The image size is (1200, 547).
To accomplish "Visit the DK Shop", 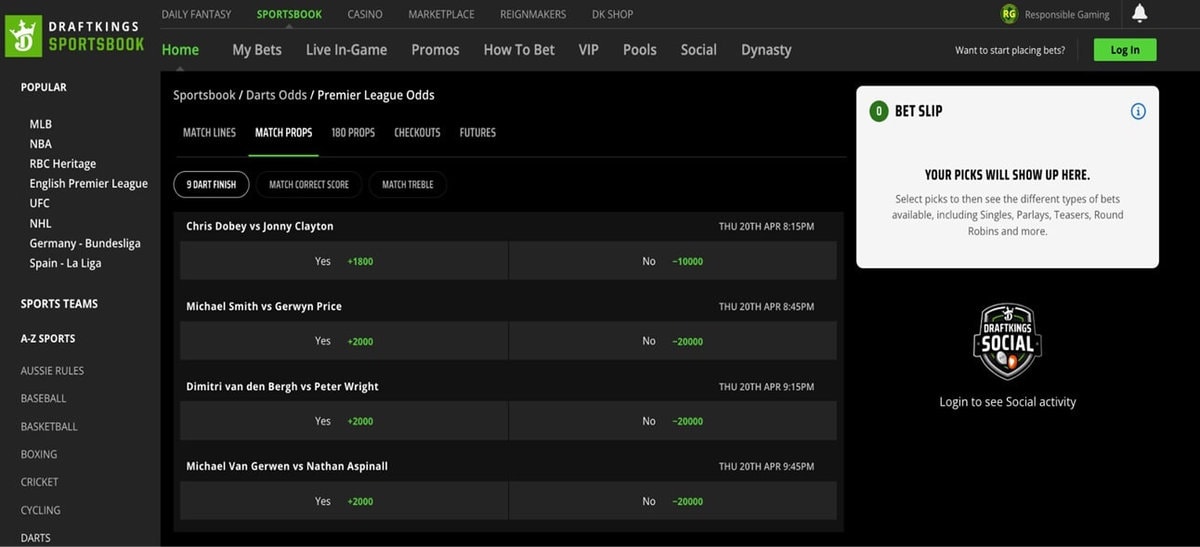I will point(612,14).
